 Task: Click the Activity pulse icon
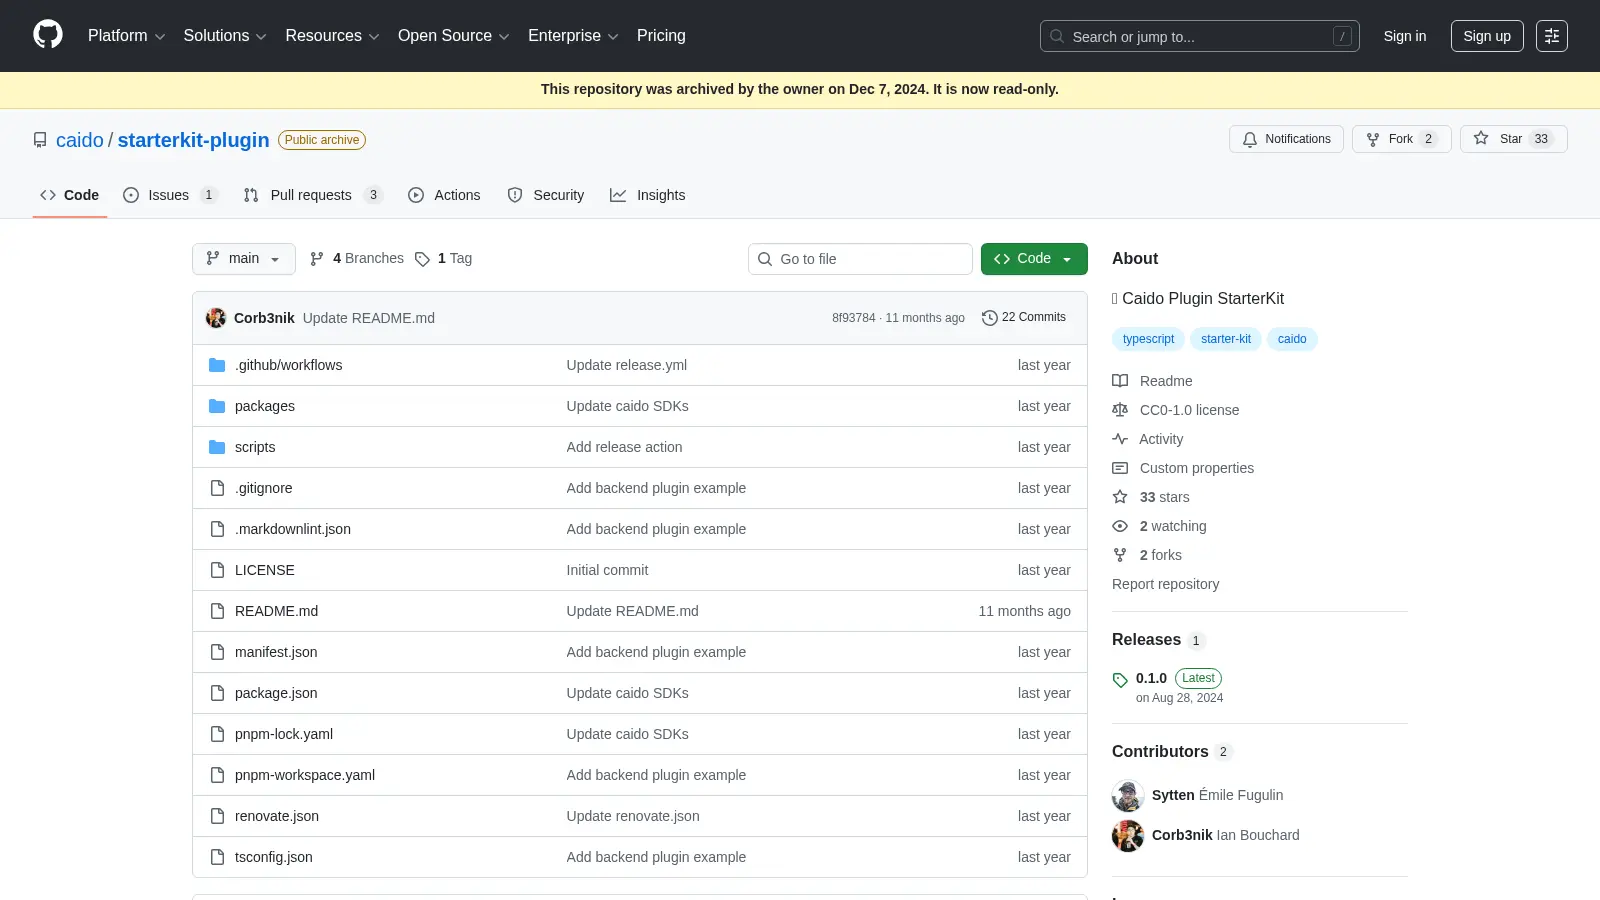[x=1120, y=439]
